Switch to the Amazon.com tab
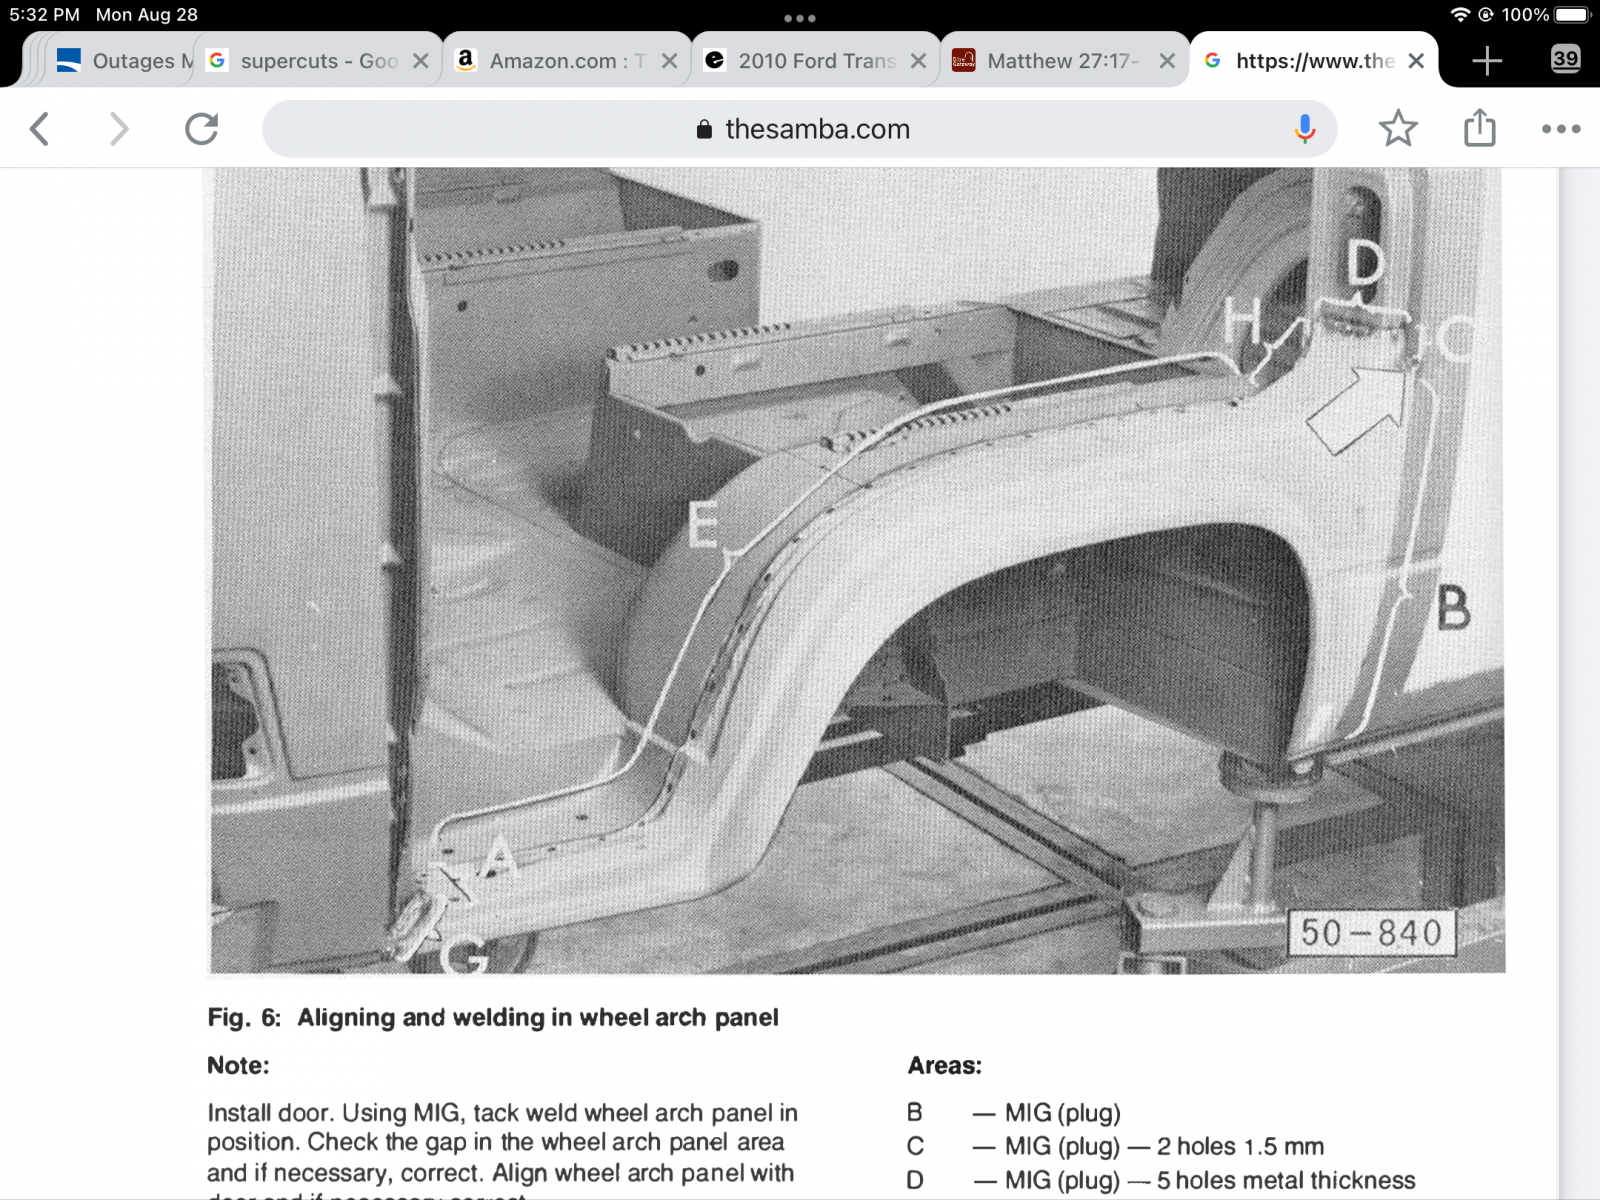This screenshot has height=1200, width=1600. (x=555, y=61)
